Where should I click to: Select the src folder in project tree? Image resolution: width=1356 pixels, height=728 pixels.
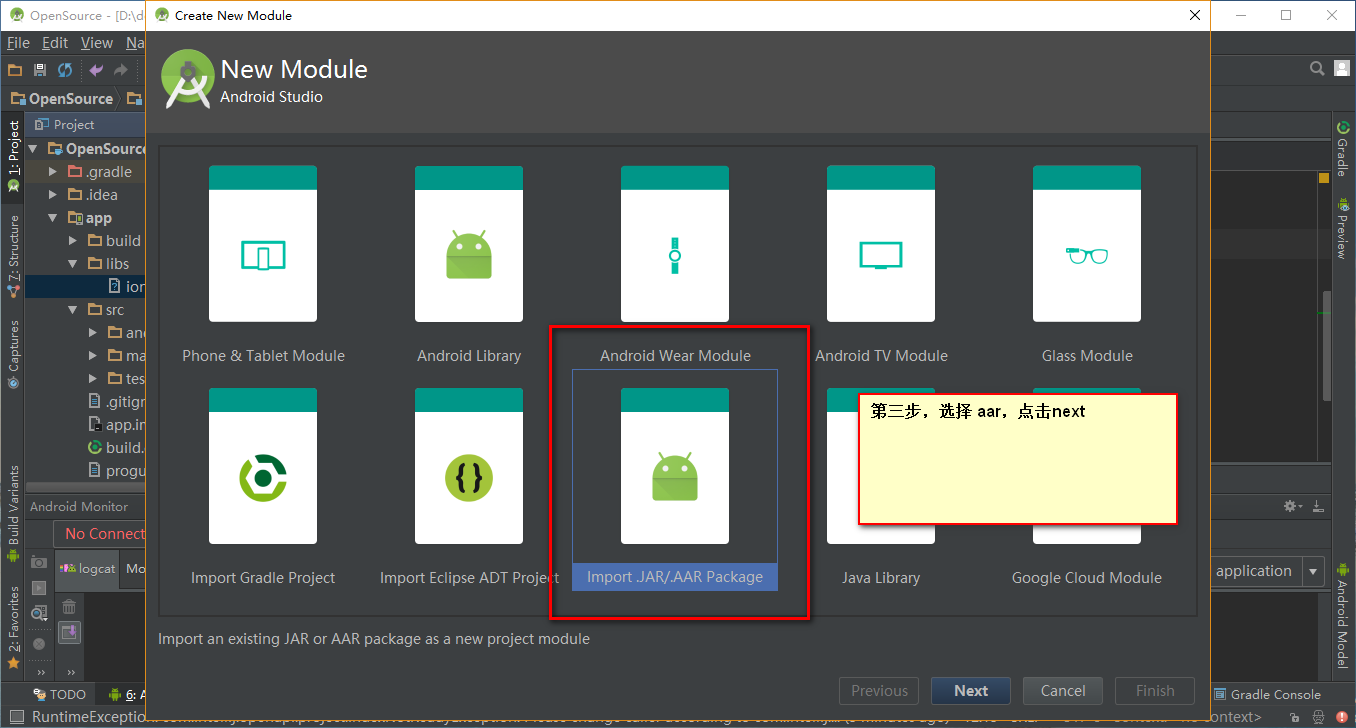click(105, 310)
